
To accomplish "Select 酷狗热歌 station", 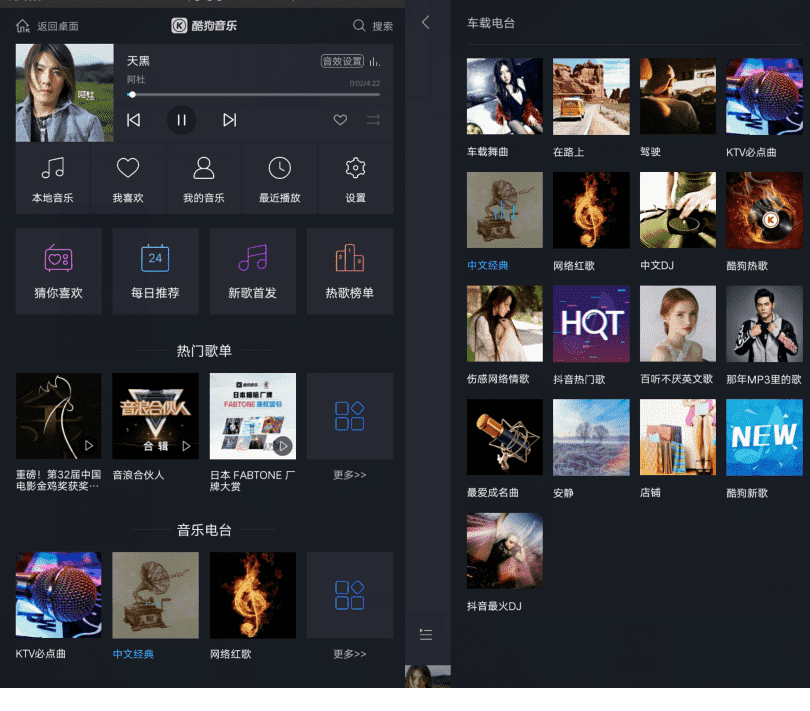I will (764, 210).
